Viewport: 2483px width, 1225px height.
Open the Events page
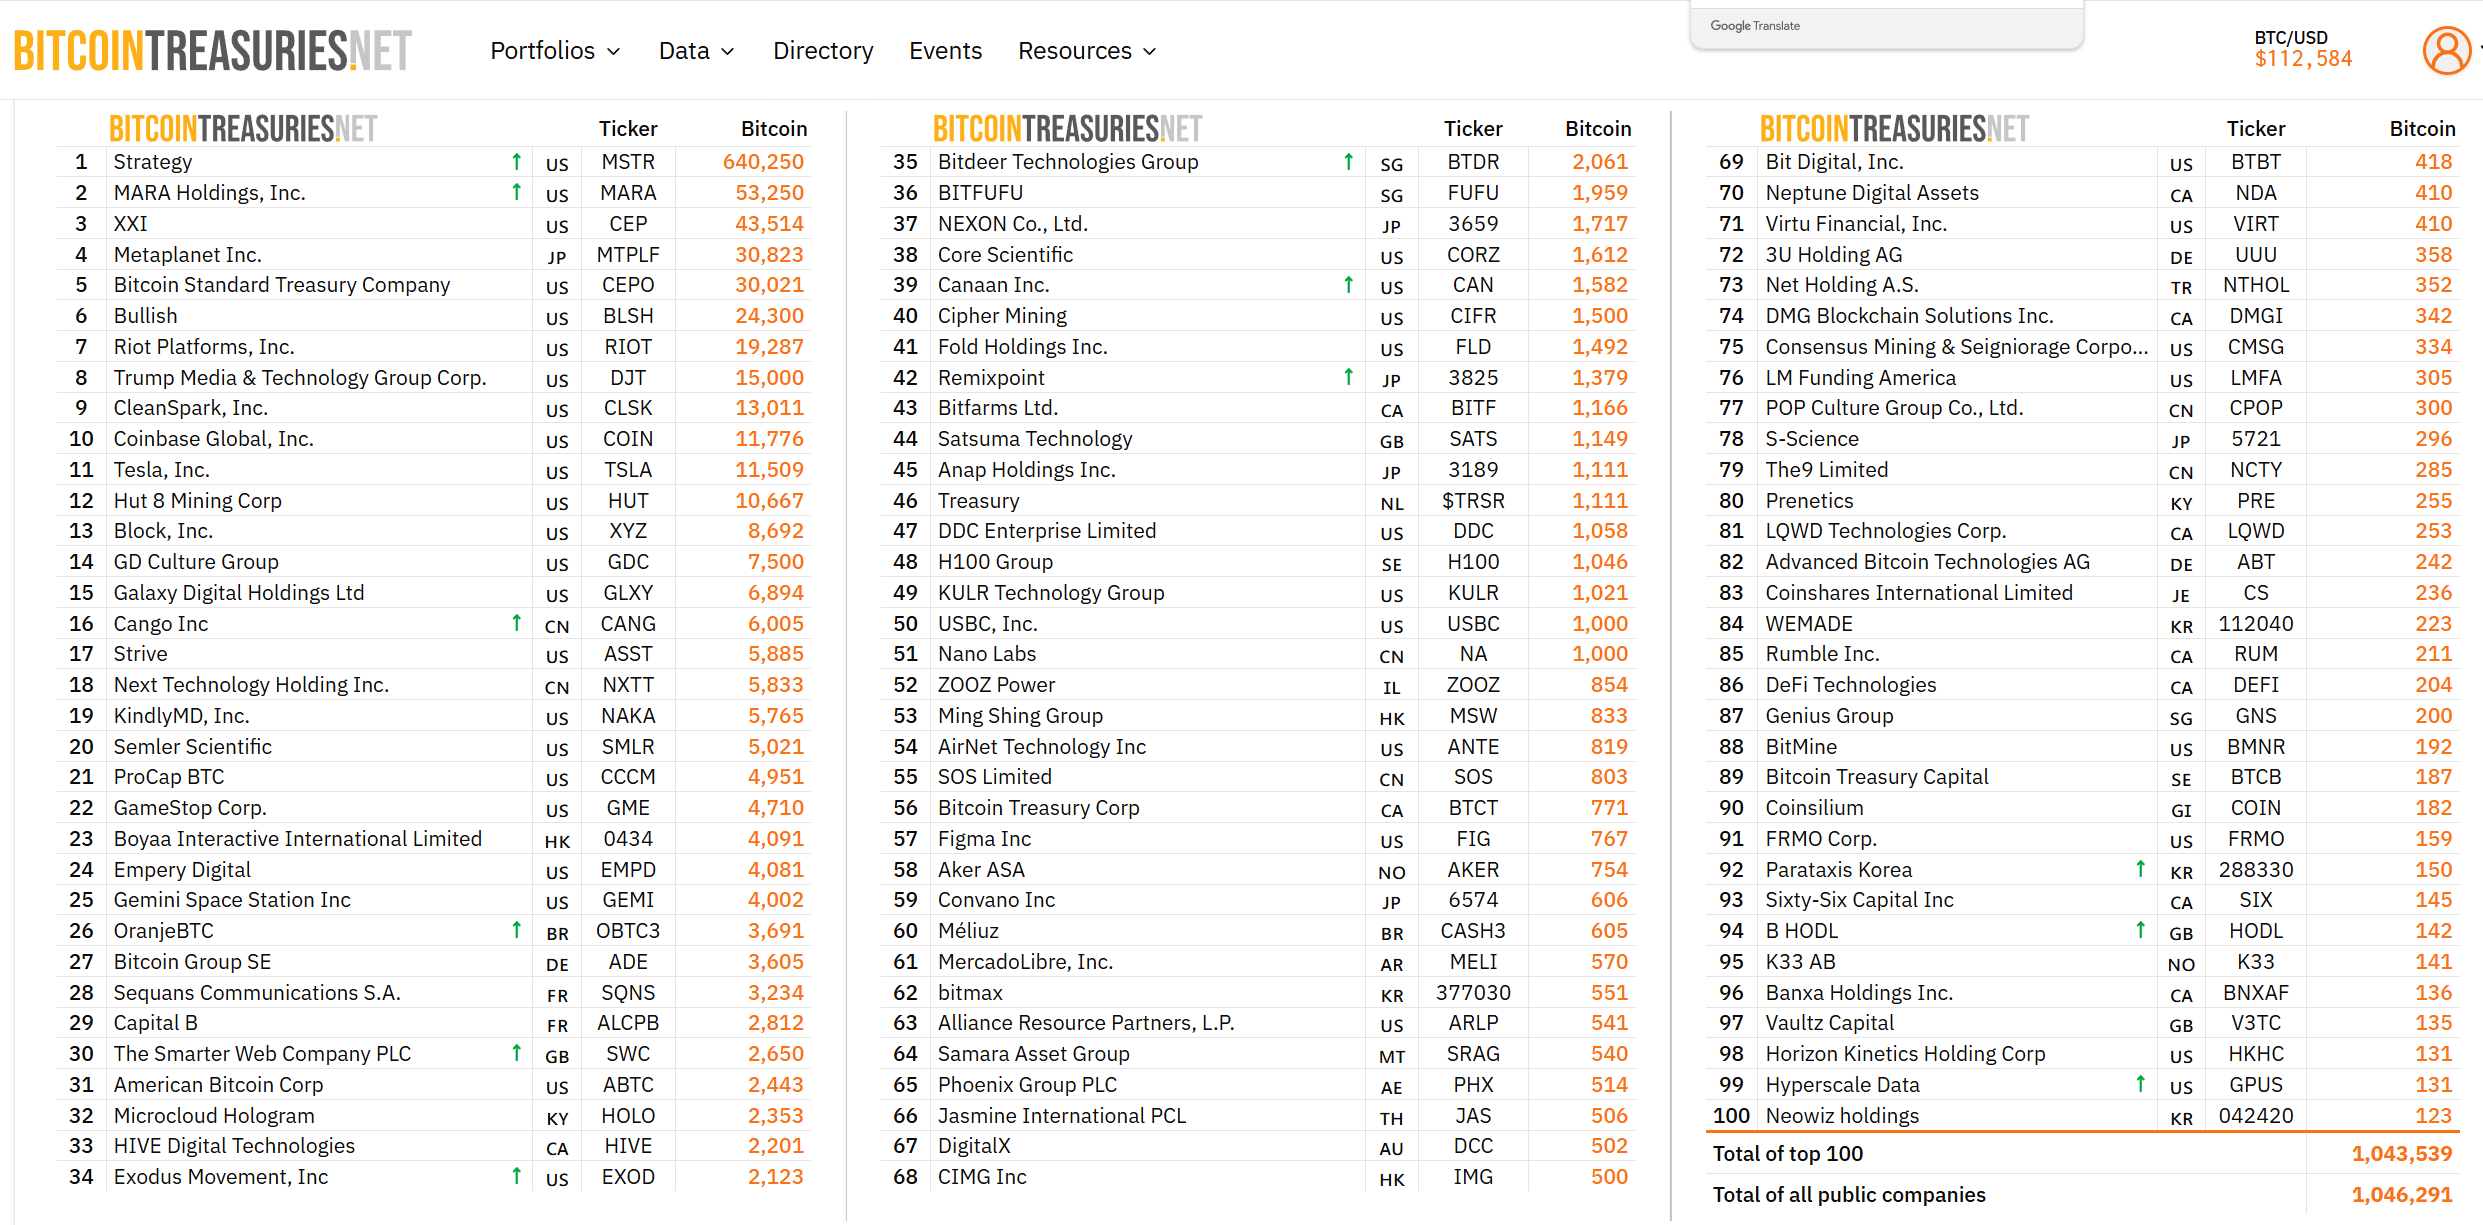click(x=945, y=51)
